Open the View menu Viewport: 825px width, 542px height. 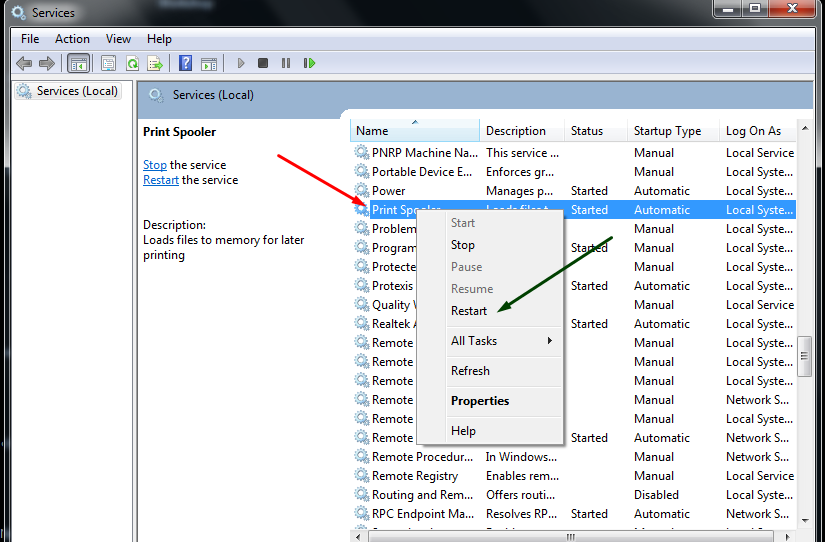click(118, 39)
